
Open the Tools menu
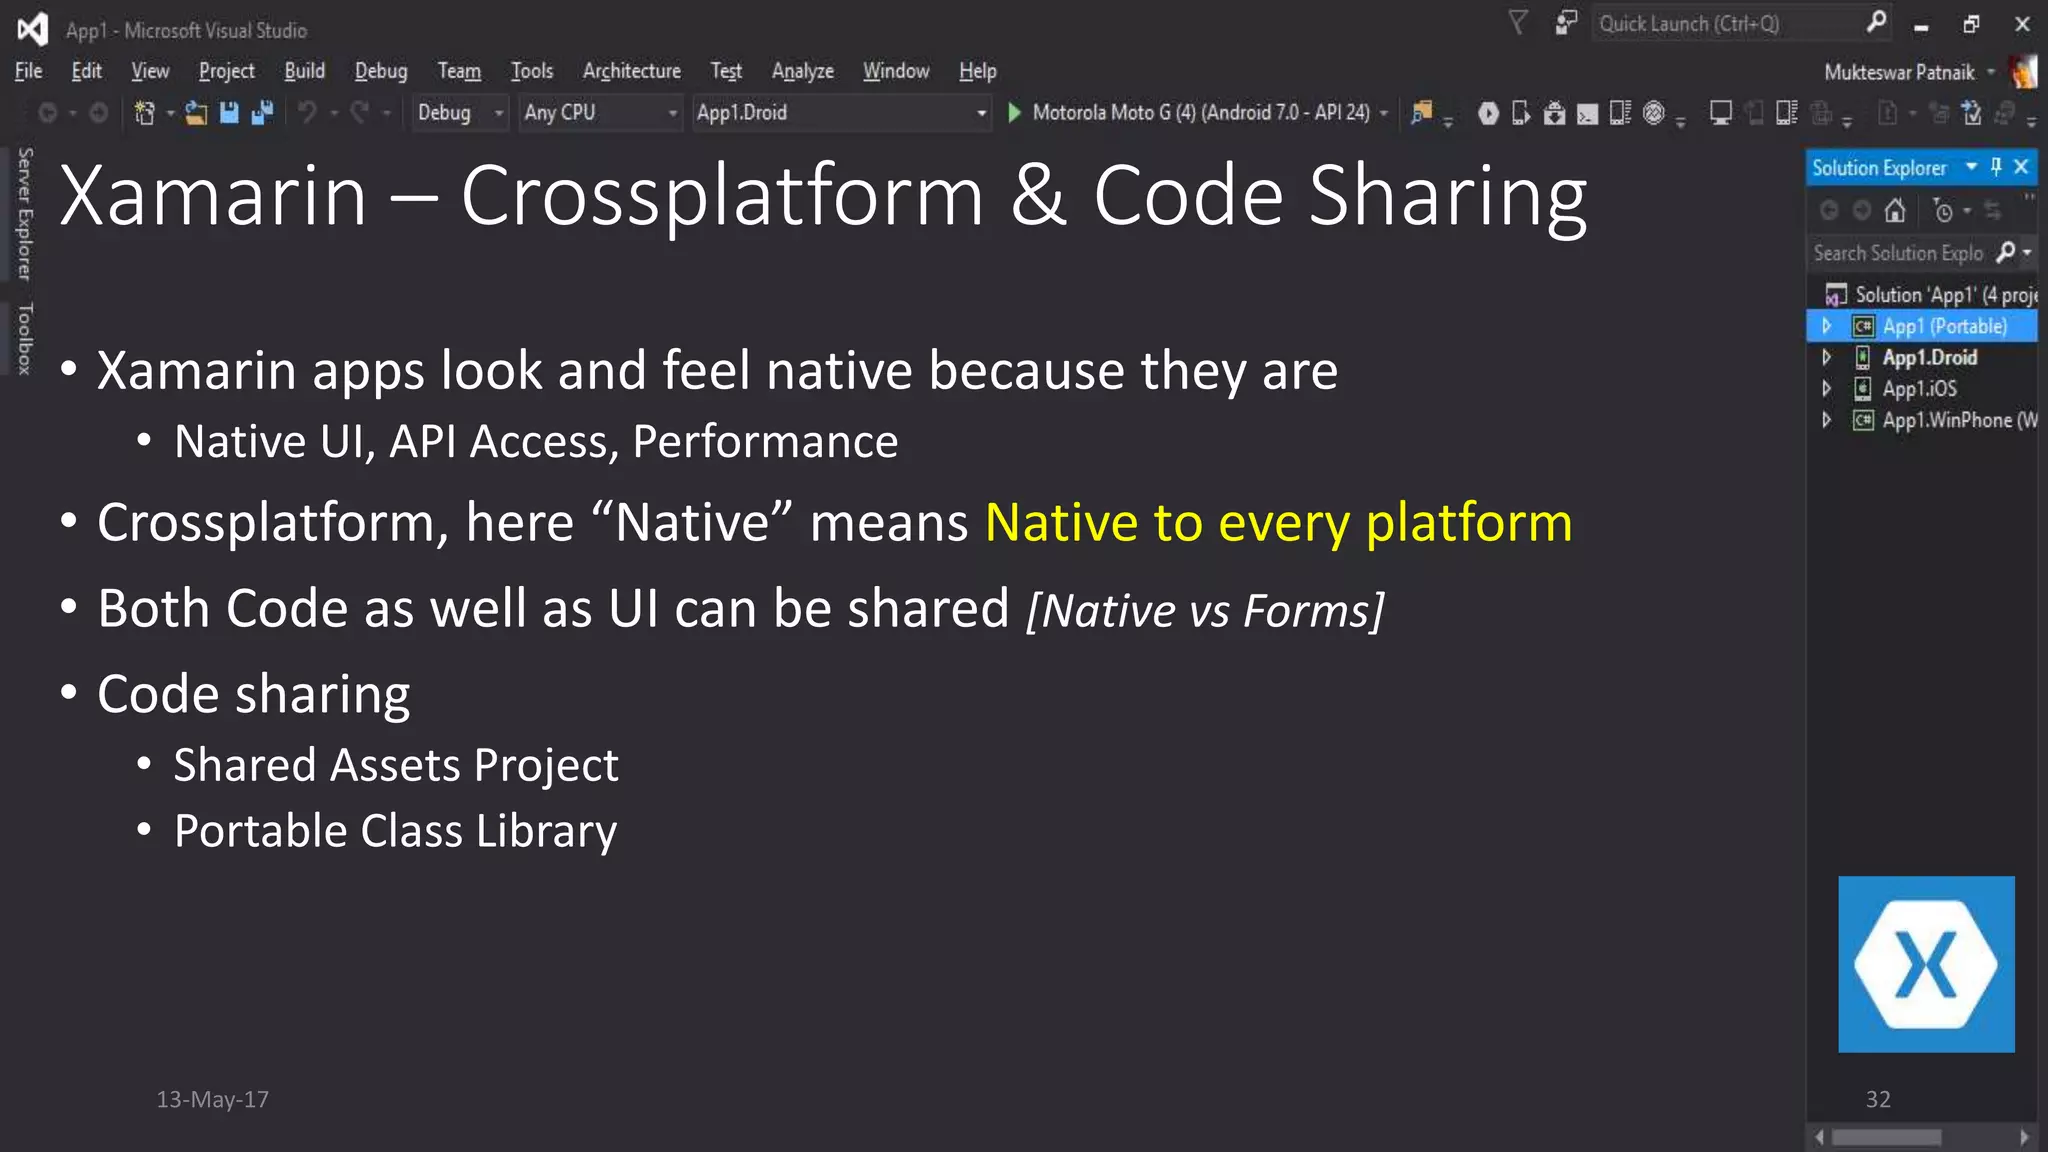point(532,71)
